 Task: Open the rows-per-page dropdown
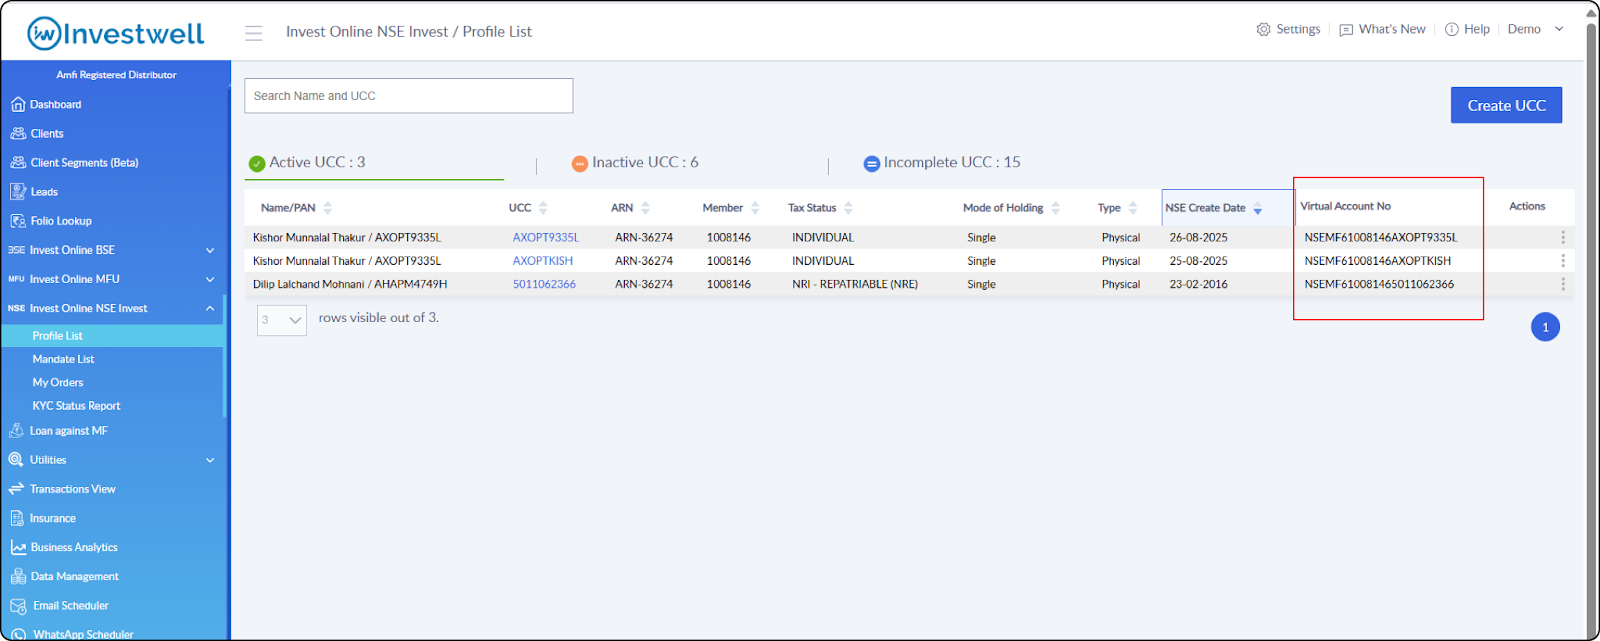(282, 320)
